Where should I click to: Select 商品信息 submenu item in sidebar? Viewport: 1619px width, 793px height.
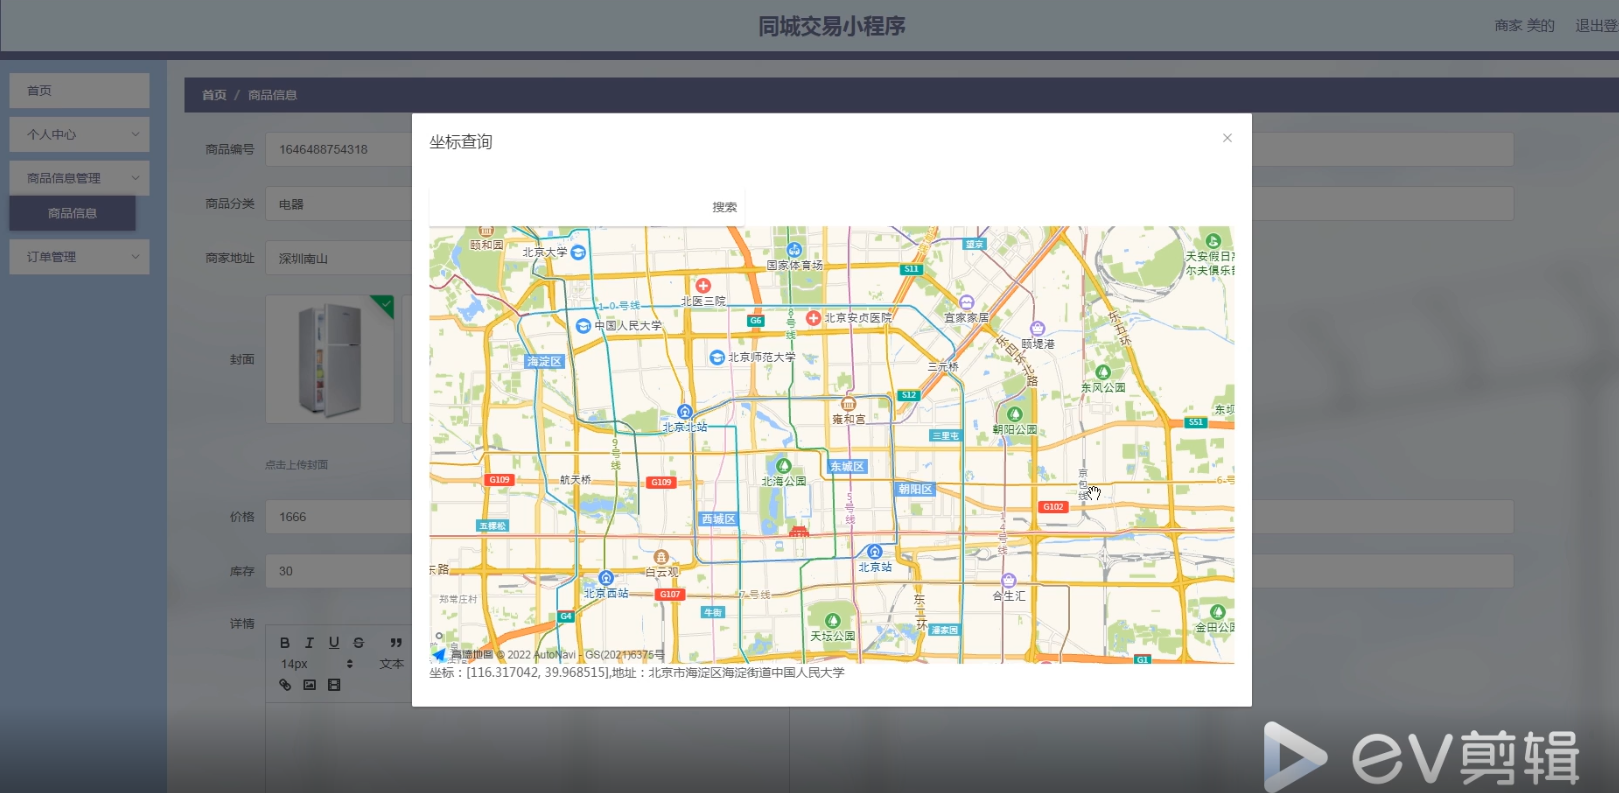(x=73, y=213)
